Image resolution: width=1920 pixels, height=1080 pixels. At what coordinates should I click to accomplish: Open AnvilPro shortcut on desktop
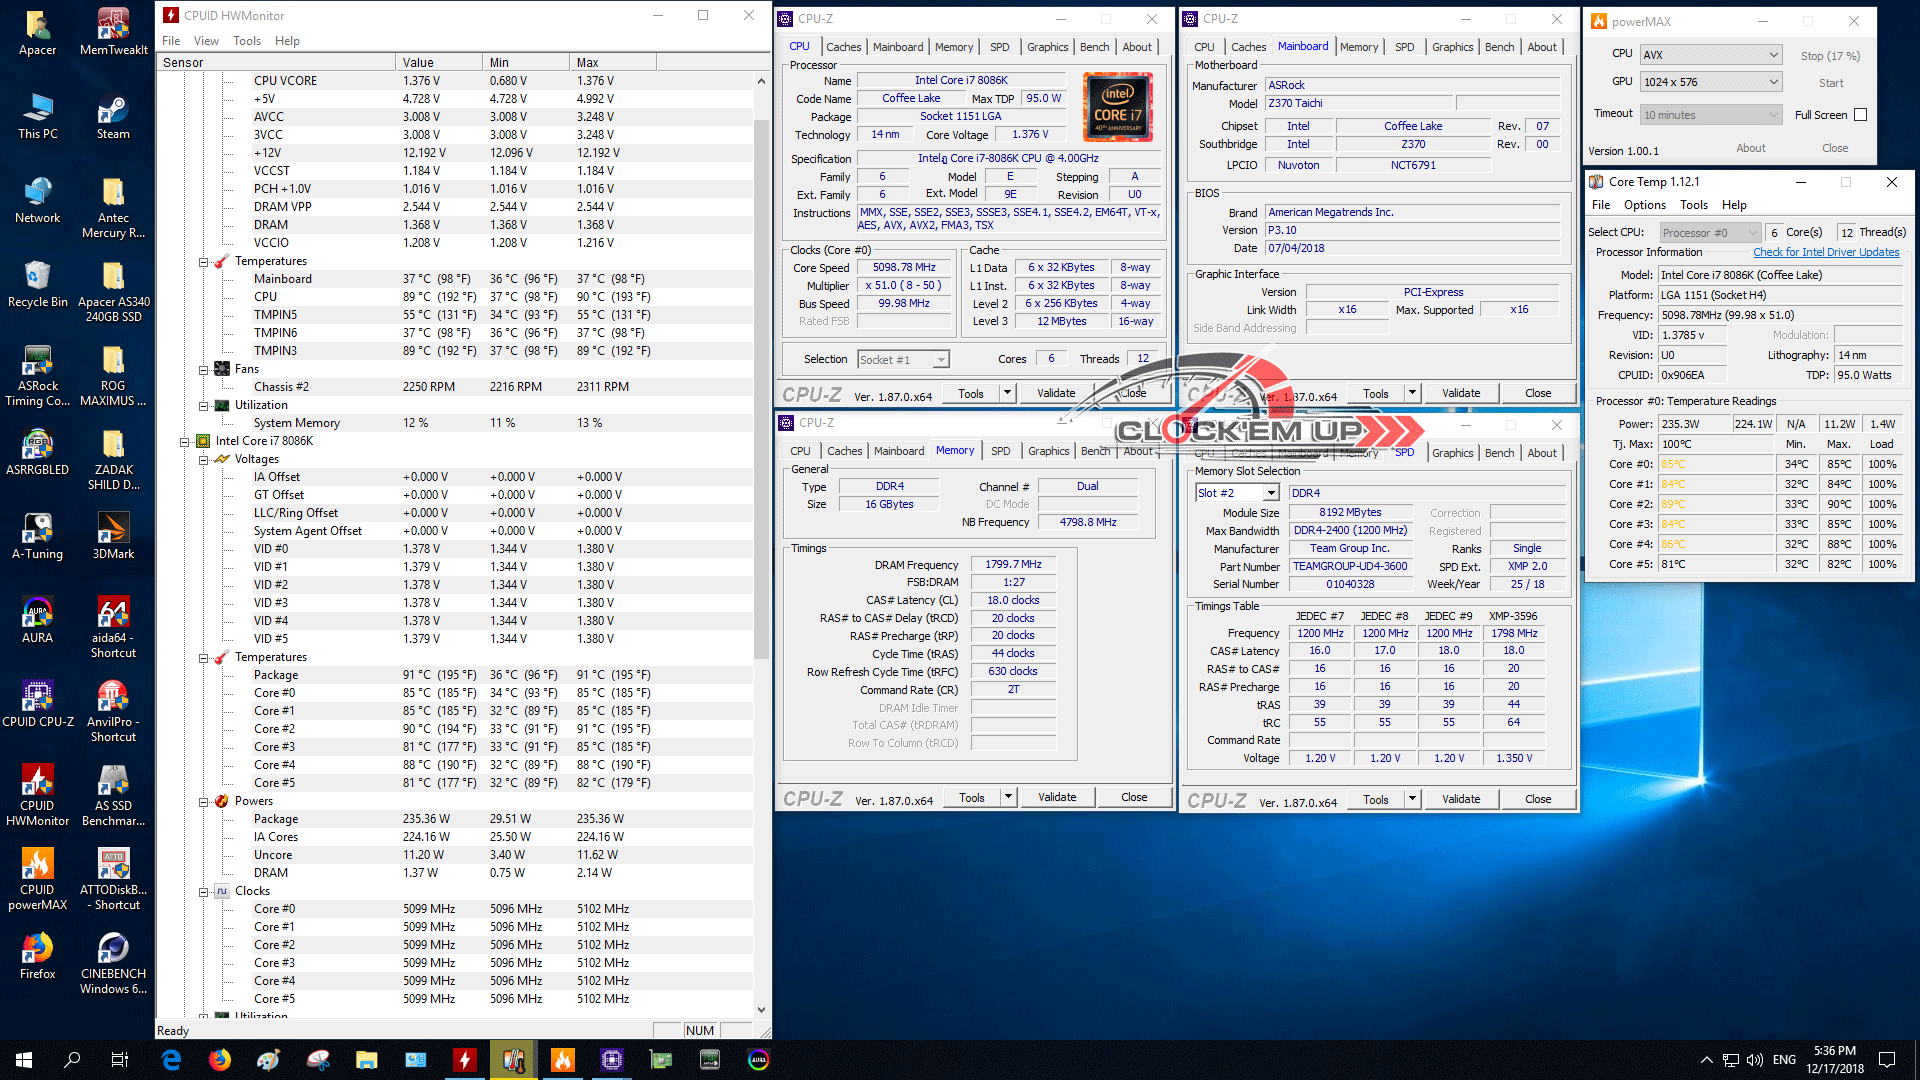tap(113, 712)
